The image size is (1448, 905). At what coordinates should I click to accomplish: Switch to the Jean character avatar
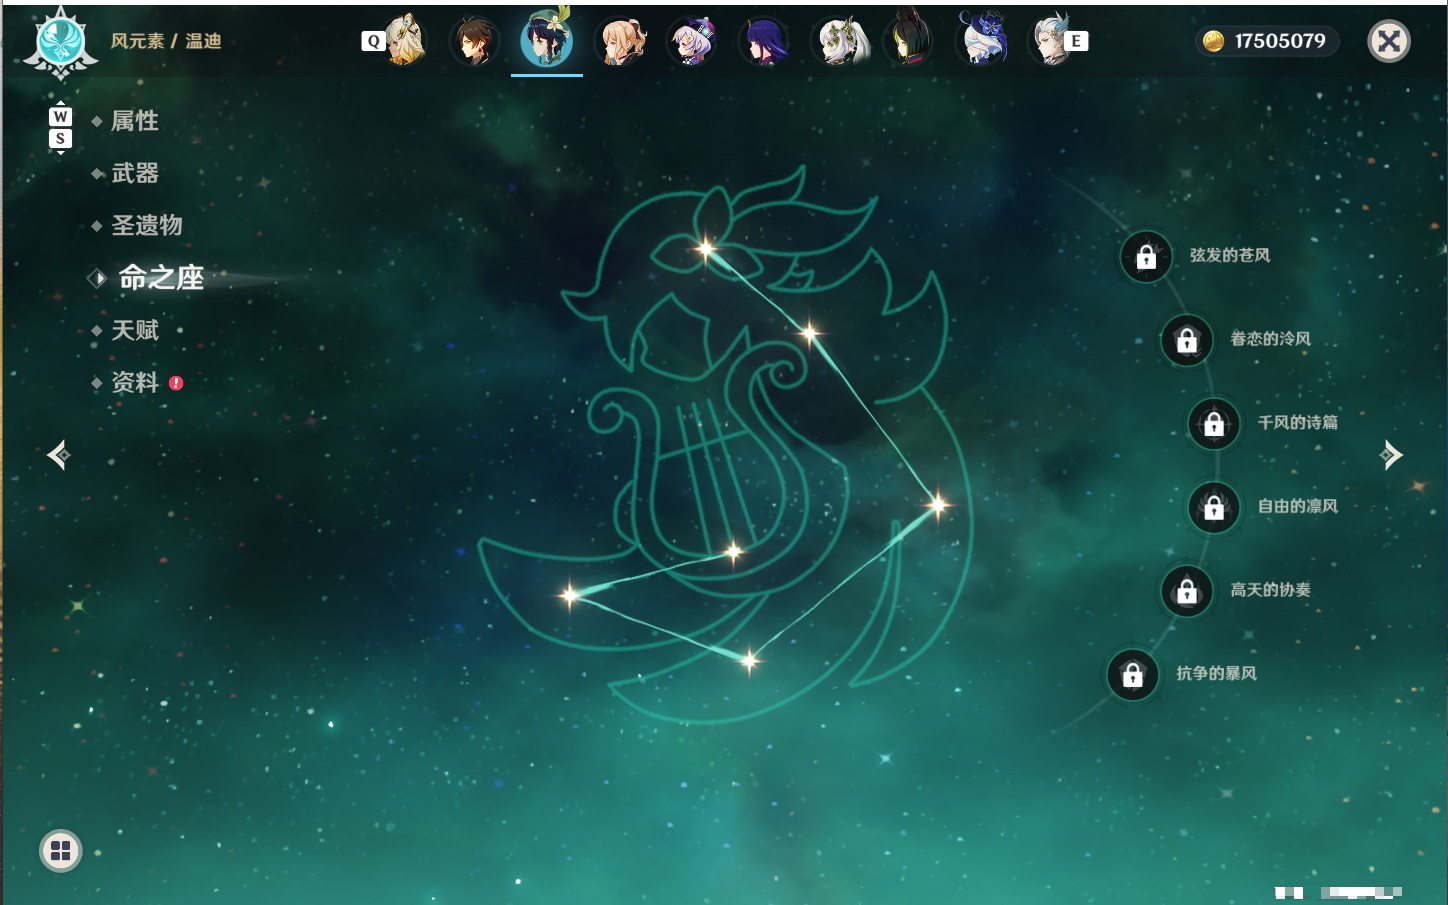tap(620, 41)
